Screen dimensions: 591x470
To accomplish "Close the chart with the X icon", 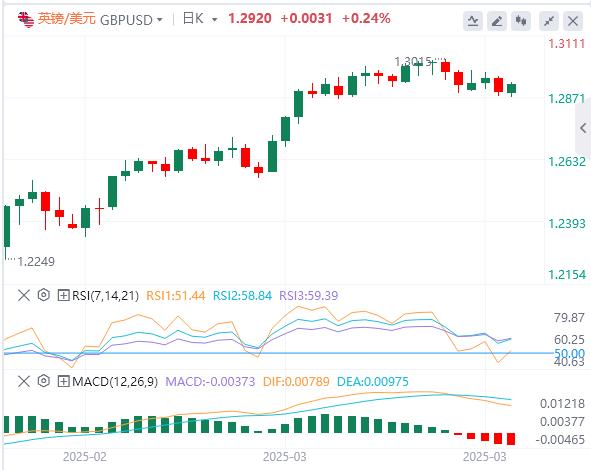I will pyautogui.click(x=573, y=21).
